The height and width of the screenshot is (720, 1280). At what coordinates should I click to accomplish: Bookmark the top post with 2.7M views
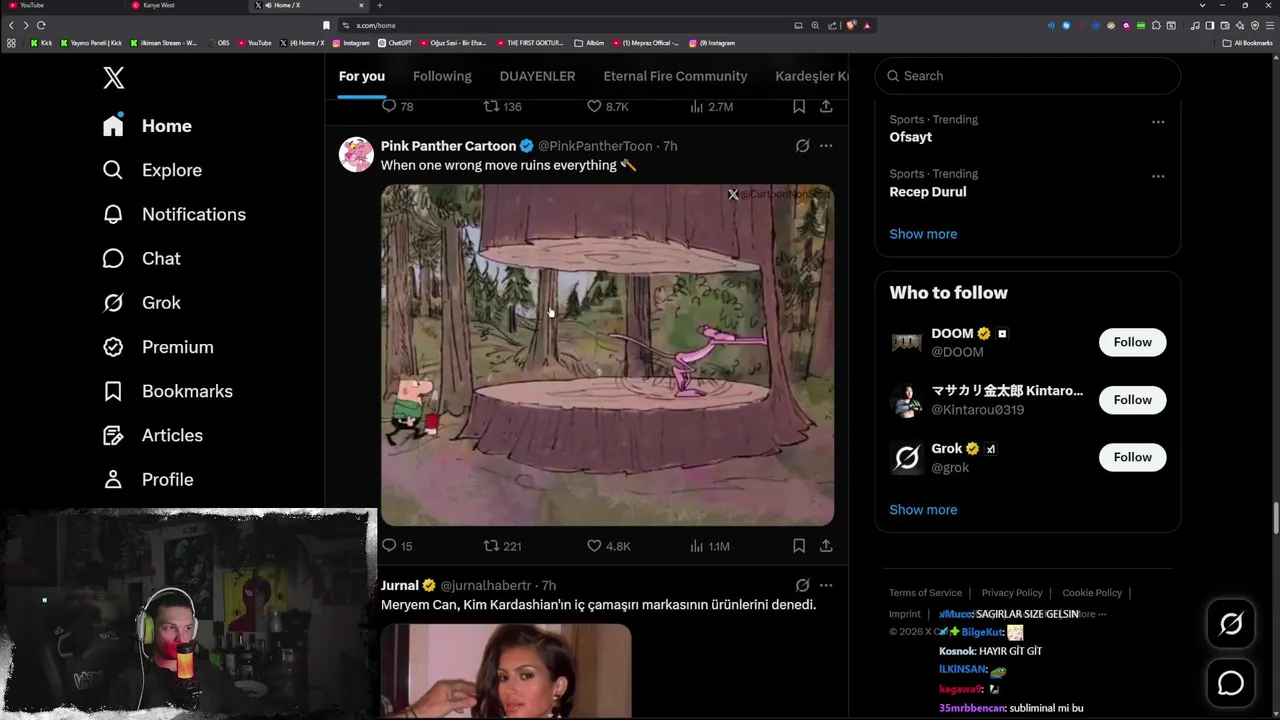pos(799,106)
